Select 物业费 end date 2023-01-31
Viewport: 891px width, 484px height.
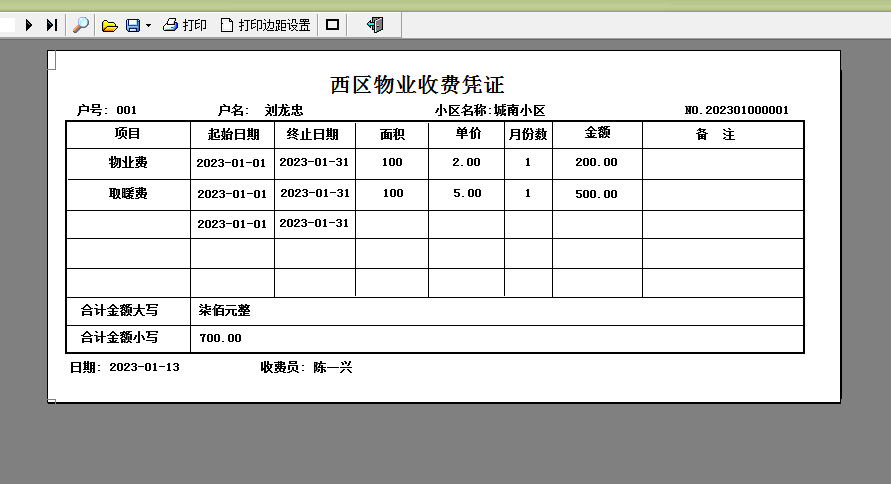click(314, 162)
